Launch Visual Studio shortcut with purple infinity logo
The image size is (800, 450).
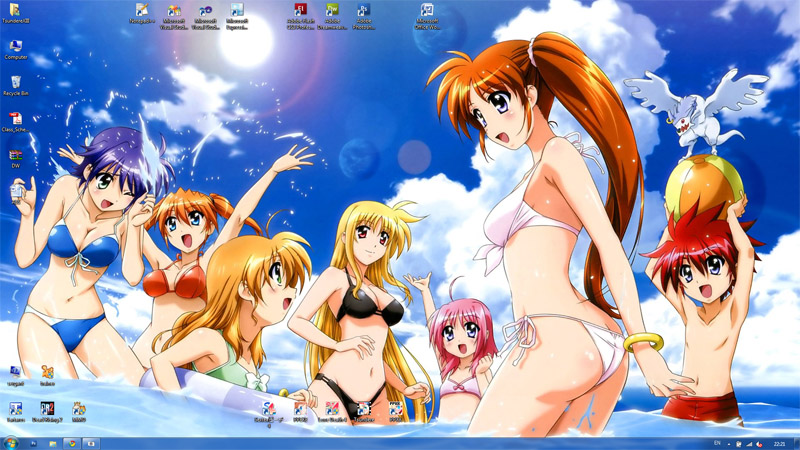[x=206, y=16]
